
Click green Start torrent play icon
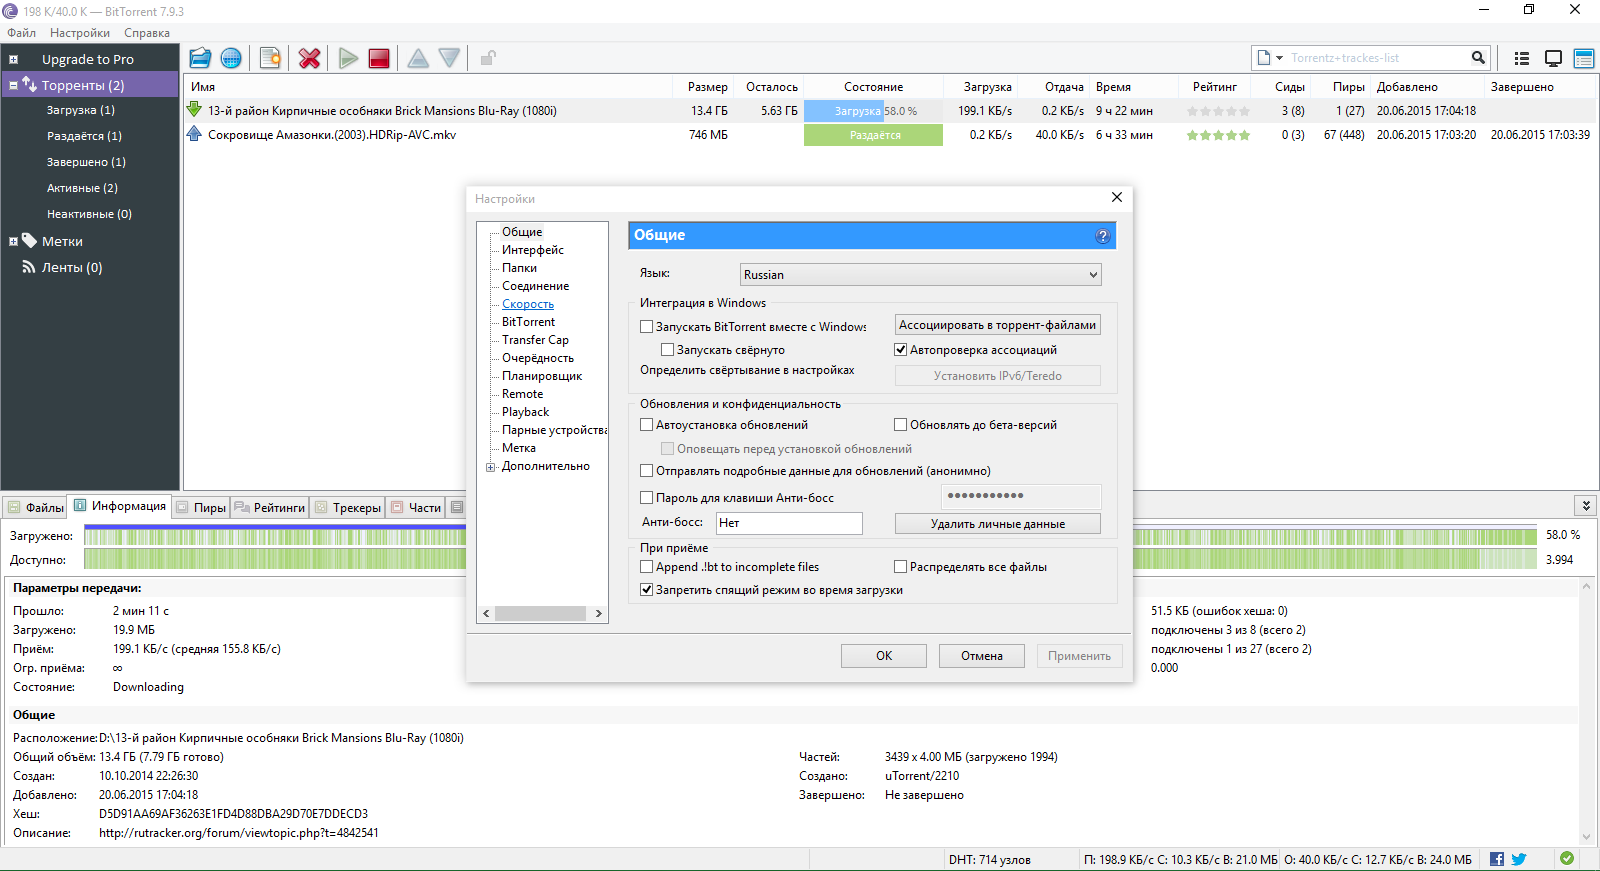tap(348, 58)
